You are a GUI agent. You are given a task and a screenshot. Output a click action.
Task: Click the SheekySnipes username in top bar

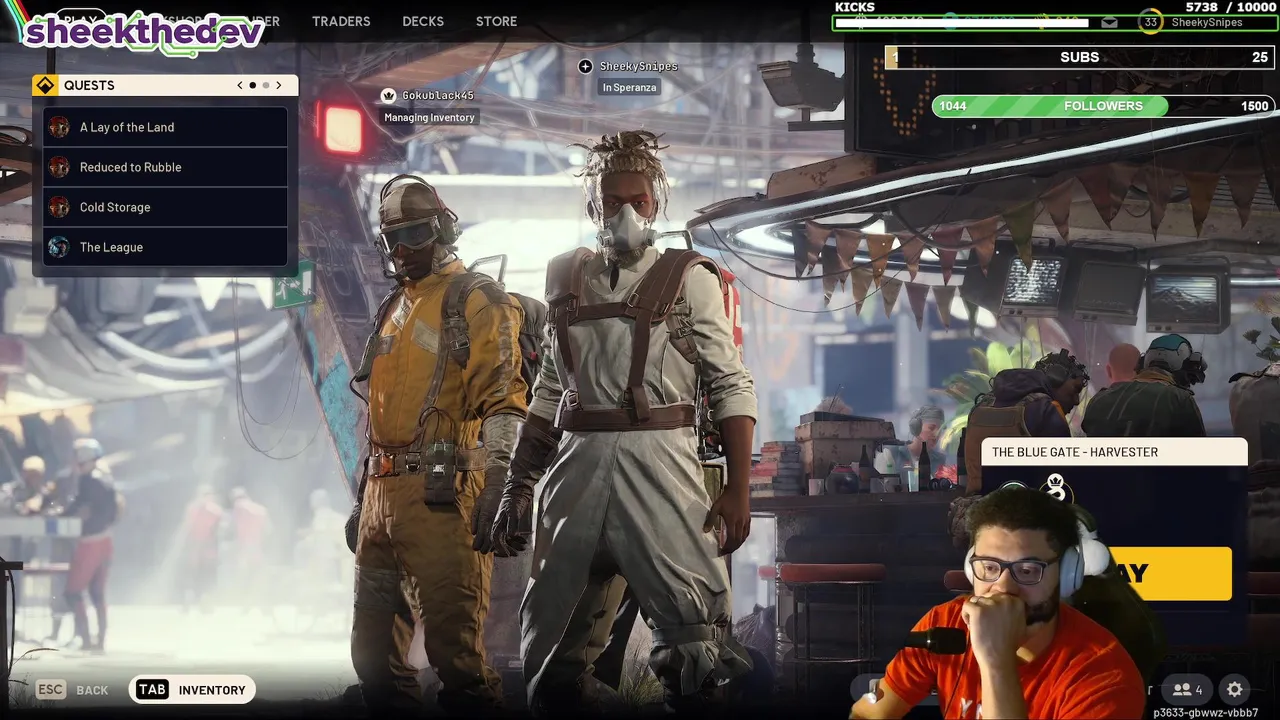(x=1207, y=22)
